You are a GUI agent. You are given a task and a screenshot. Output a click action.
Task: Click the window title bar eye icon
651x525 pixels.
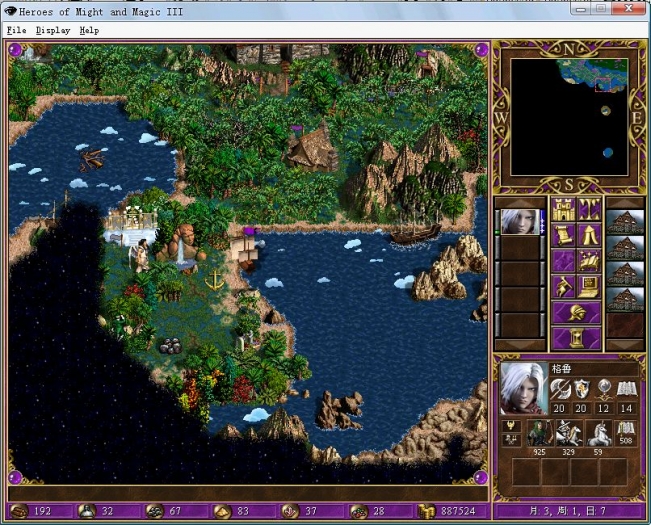pos(10,11)
